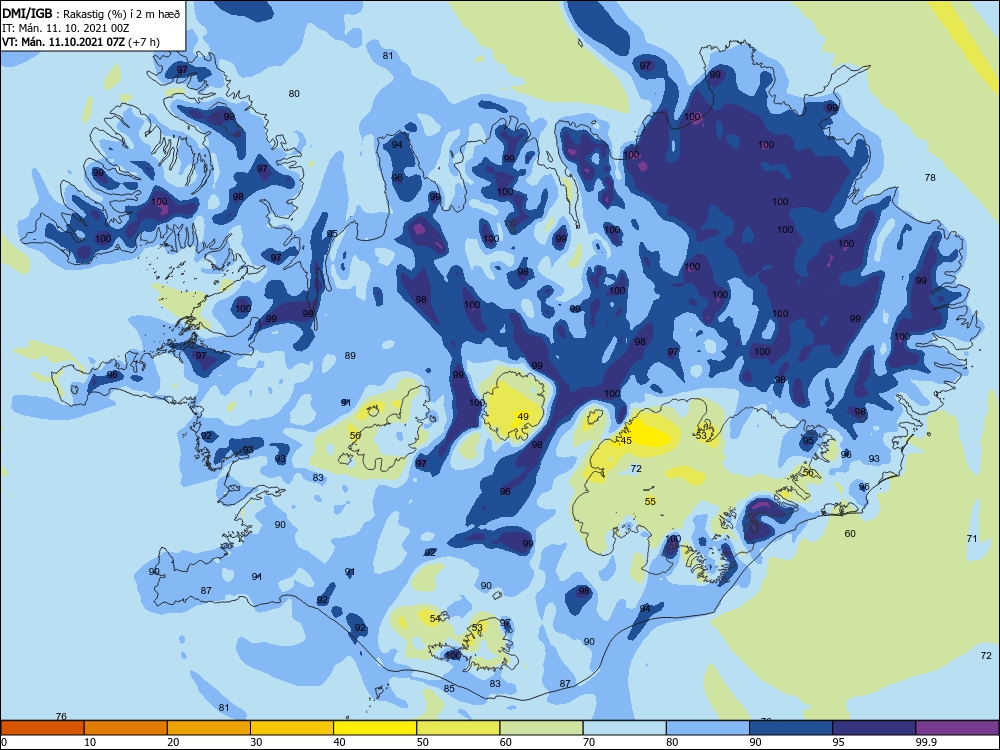The image size is (1000, 750).
Task: Click the orange 10–20 legend swatch
Action: pos(126,728)
